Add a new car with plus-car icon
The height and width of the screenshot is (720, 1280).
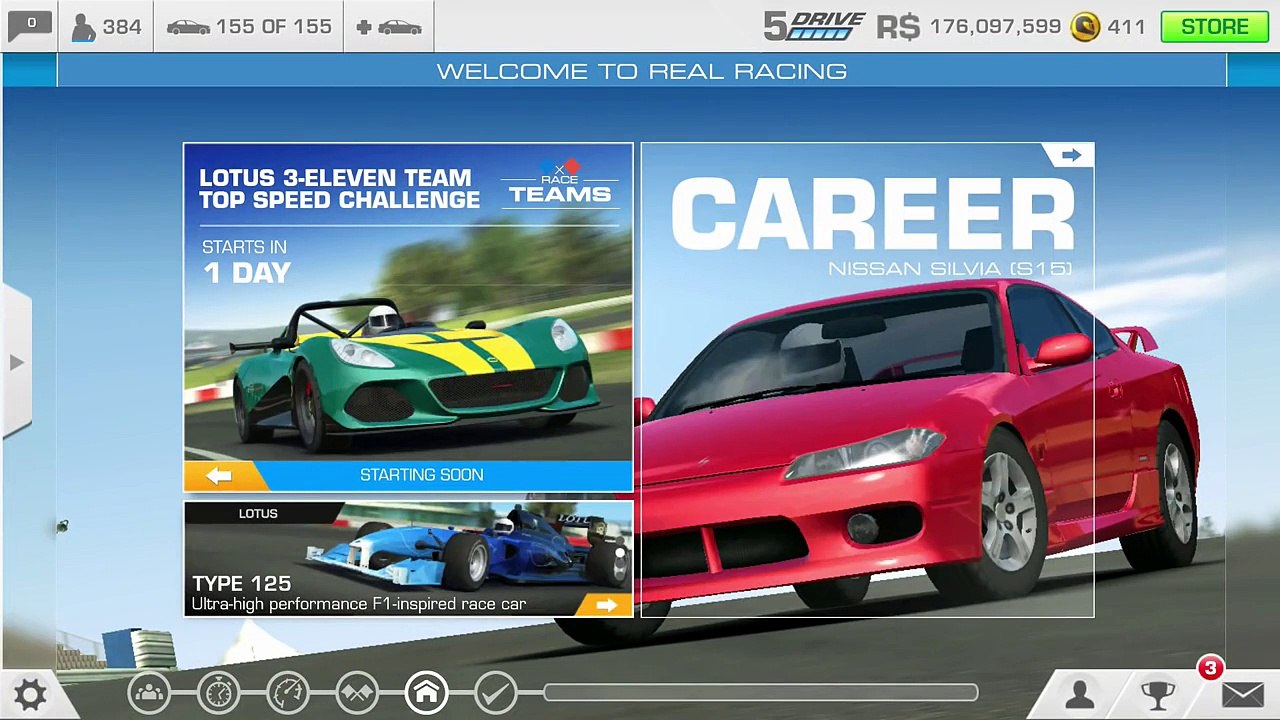389,27
